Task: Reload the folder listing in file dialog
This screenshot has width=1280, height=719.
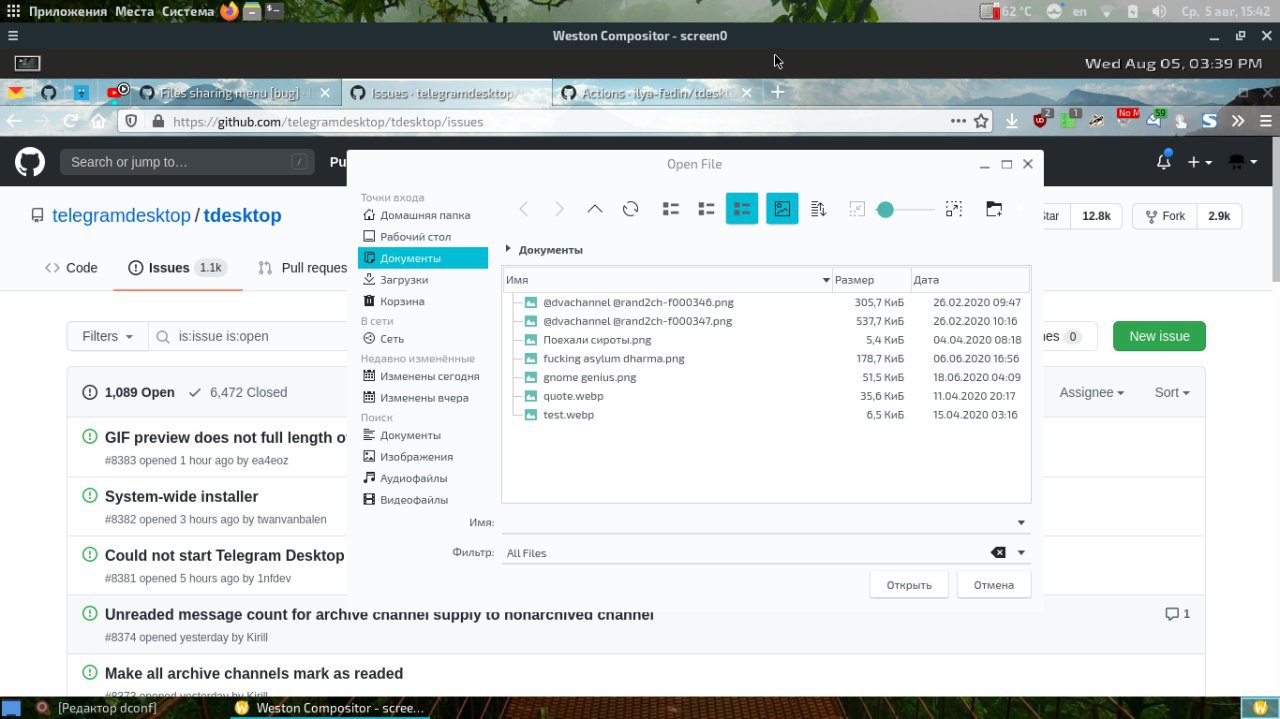Action: tap(630, 209)
